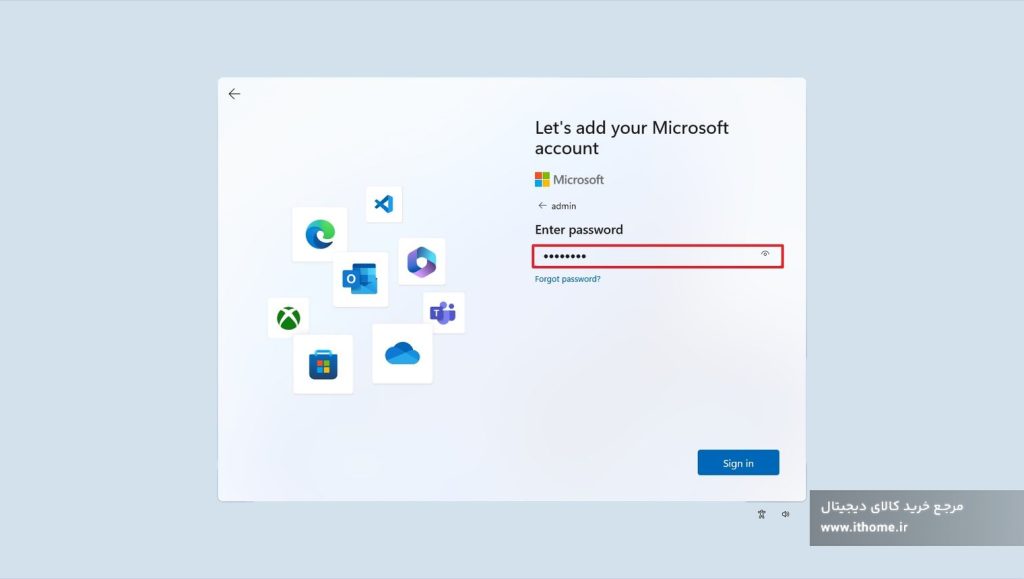The image size is (1024, 579).
Task: Click the OneDrive cloud icon
Action: [x=402, y=354]
